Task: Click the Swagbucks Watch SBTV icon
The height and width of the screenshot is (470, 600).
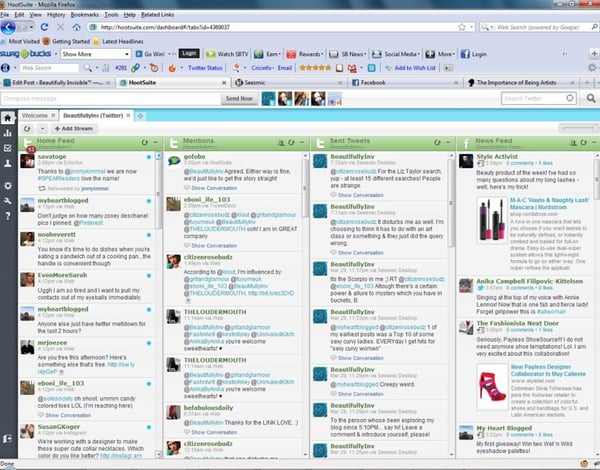Action: pos(211,54)
